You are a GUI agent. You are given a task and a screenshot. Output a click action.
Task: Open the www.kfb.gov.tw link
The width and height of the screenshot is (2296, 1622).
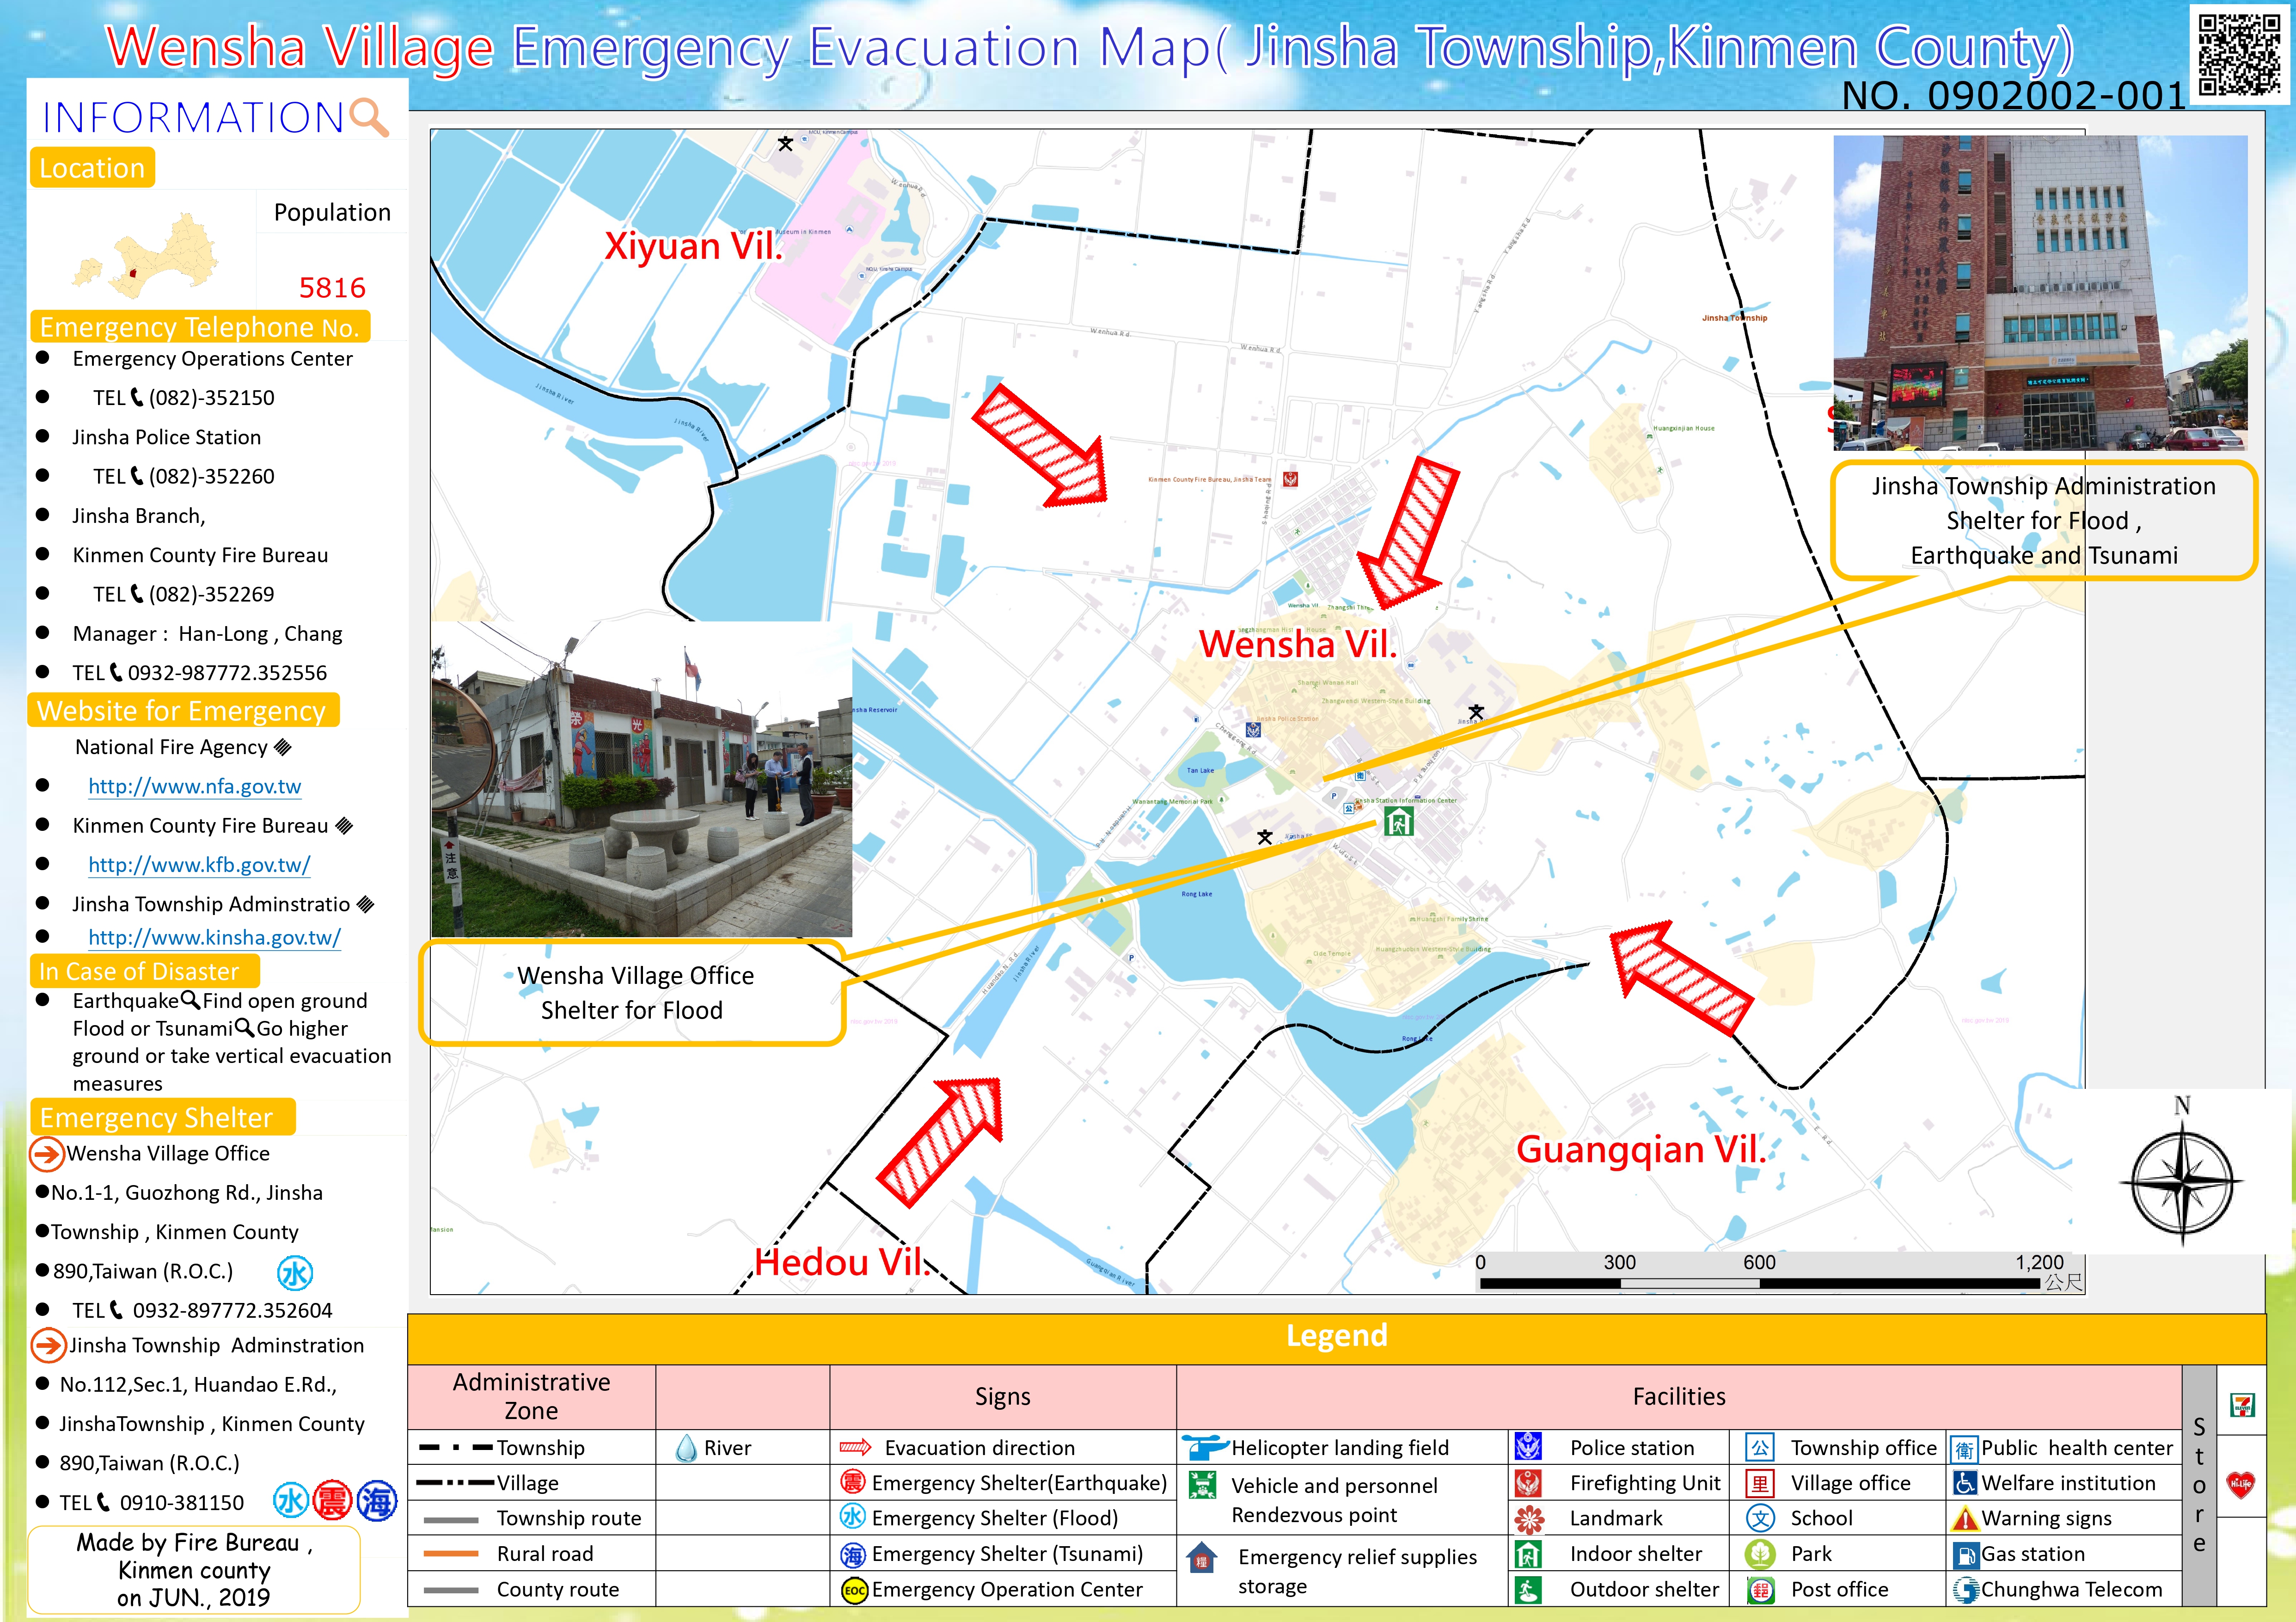(199, 865)
